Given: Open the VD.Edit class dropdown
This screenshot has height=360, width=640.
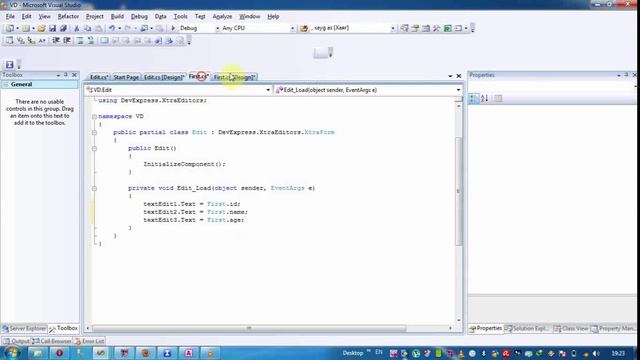Looking at the screenshot, I should [268, 90].
